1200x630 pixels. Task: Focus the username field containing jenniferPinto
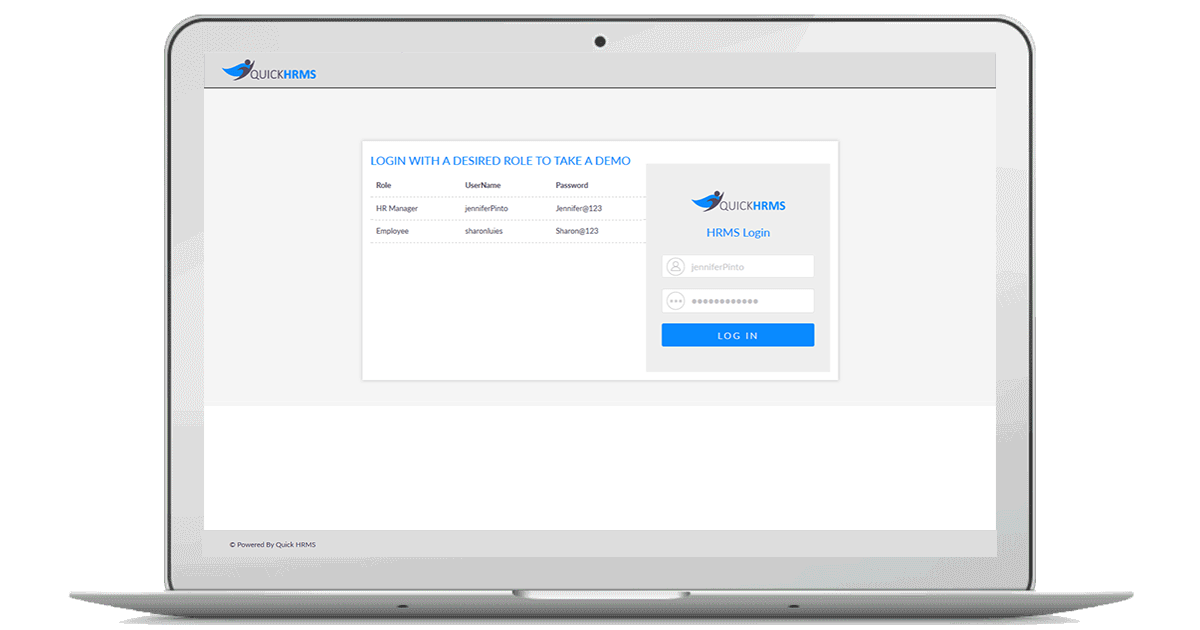click(748, 267)
